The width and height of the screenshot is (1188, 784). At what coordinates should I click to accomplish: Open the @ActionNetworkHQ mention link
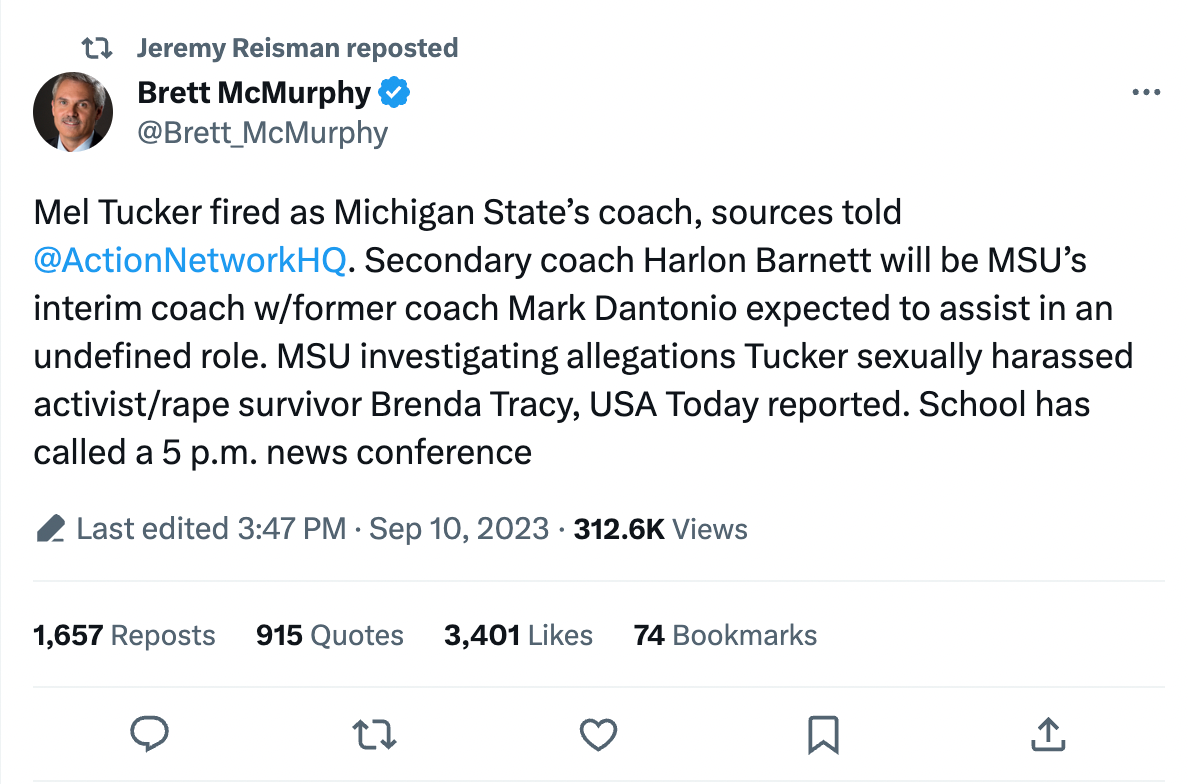pyautogui.click(x=190, y=260)
